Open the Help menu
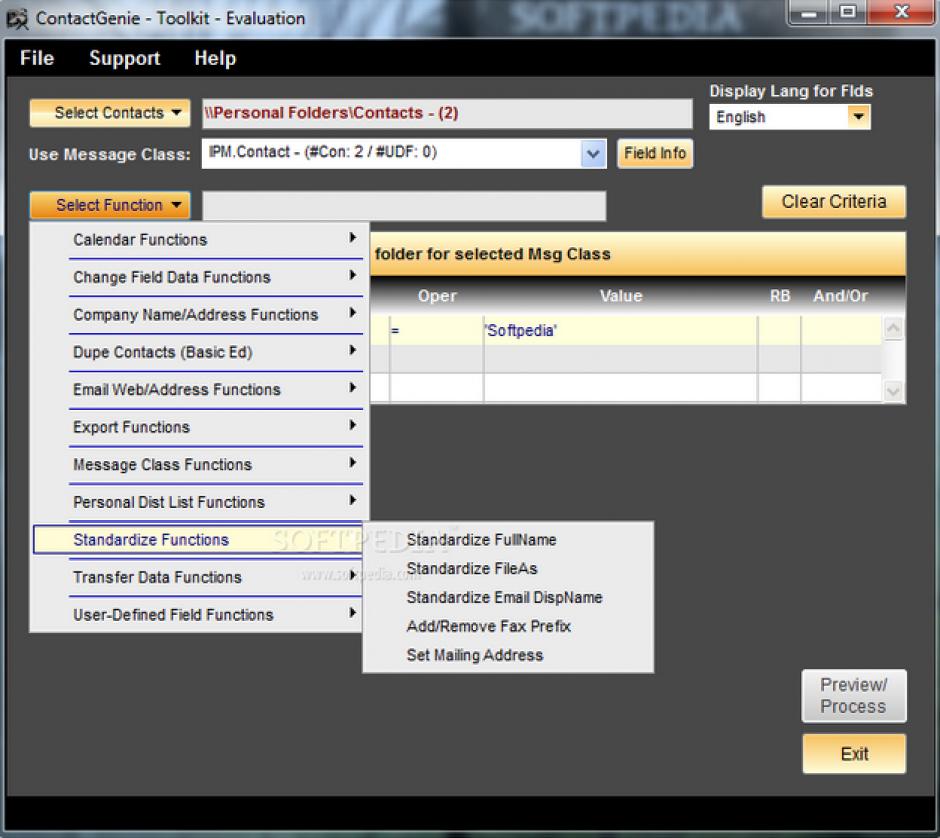940x838 pixels. (x=215, y=58)
